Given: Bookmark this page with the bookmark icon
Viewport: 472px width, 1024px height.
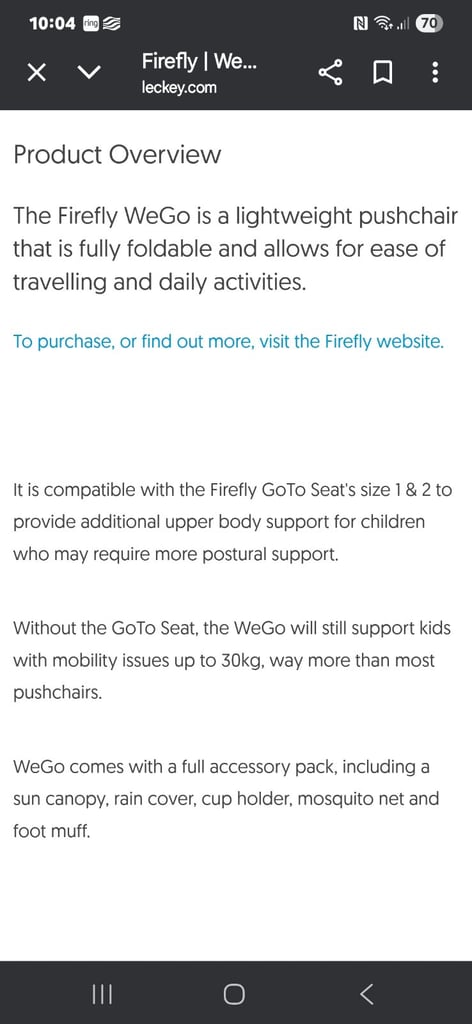Looking at the screenshot, I should (383, 73).
